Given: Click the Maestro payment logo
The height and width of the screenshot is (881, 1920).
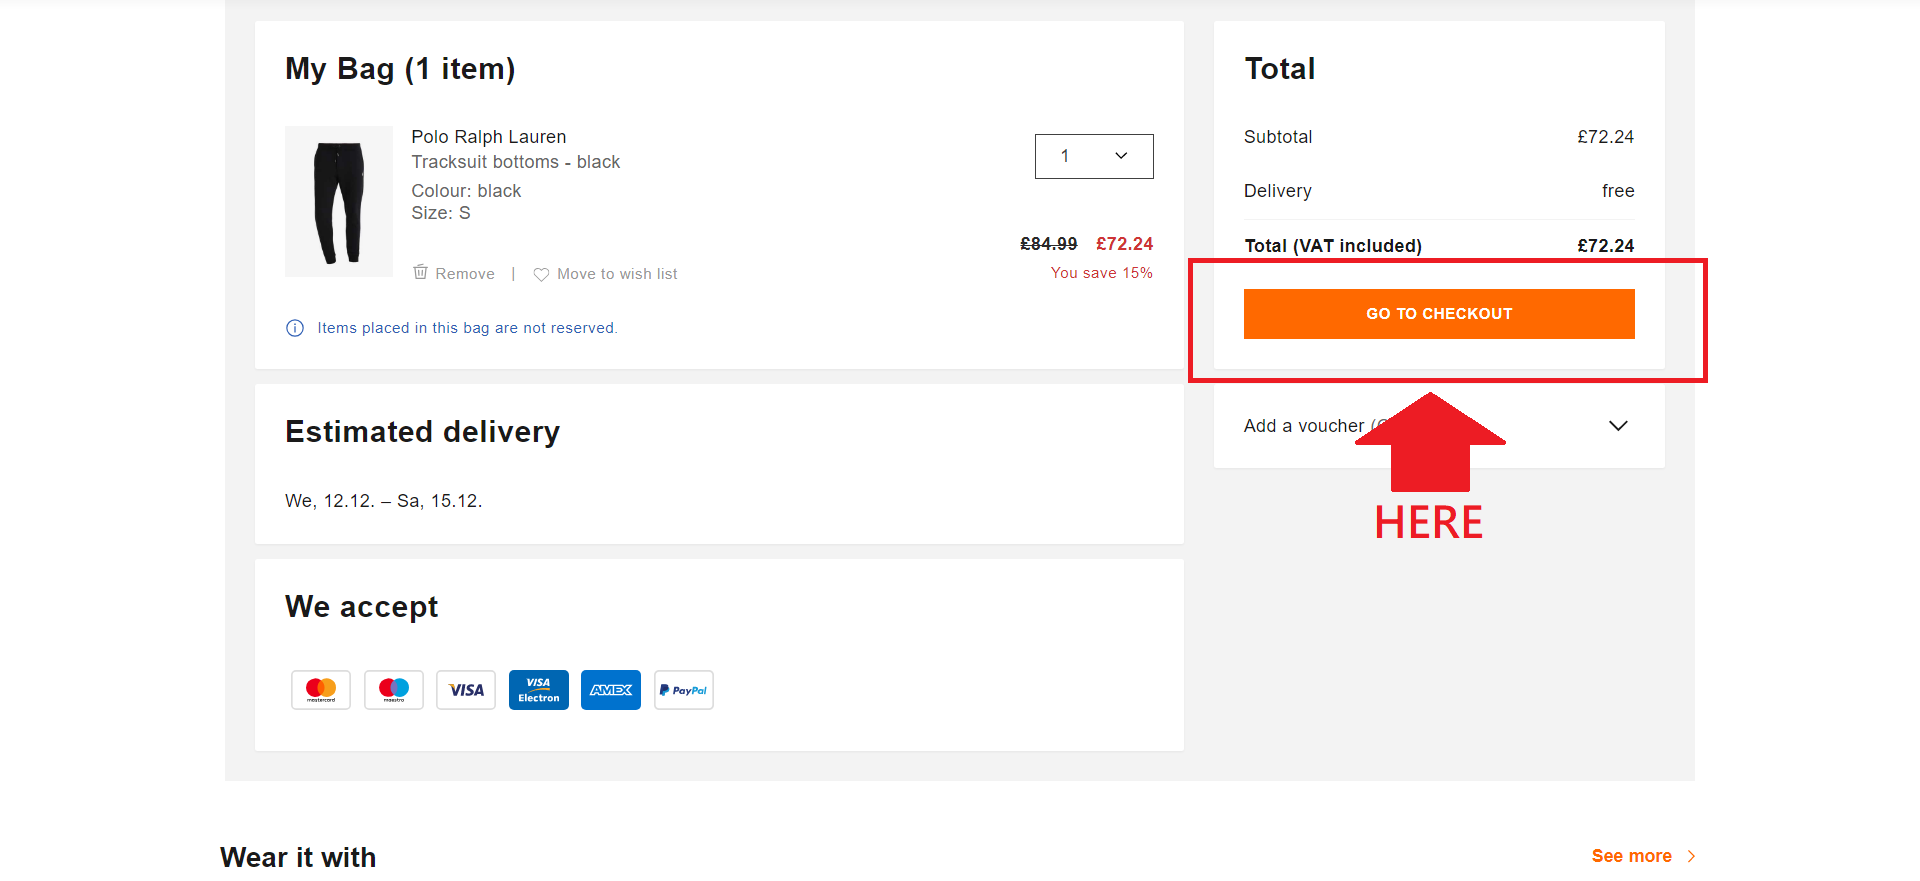Looking at the screenshot, I should pyautogui.click(x=394, y=690).
